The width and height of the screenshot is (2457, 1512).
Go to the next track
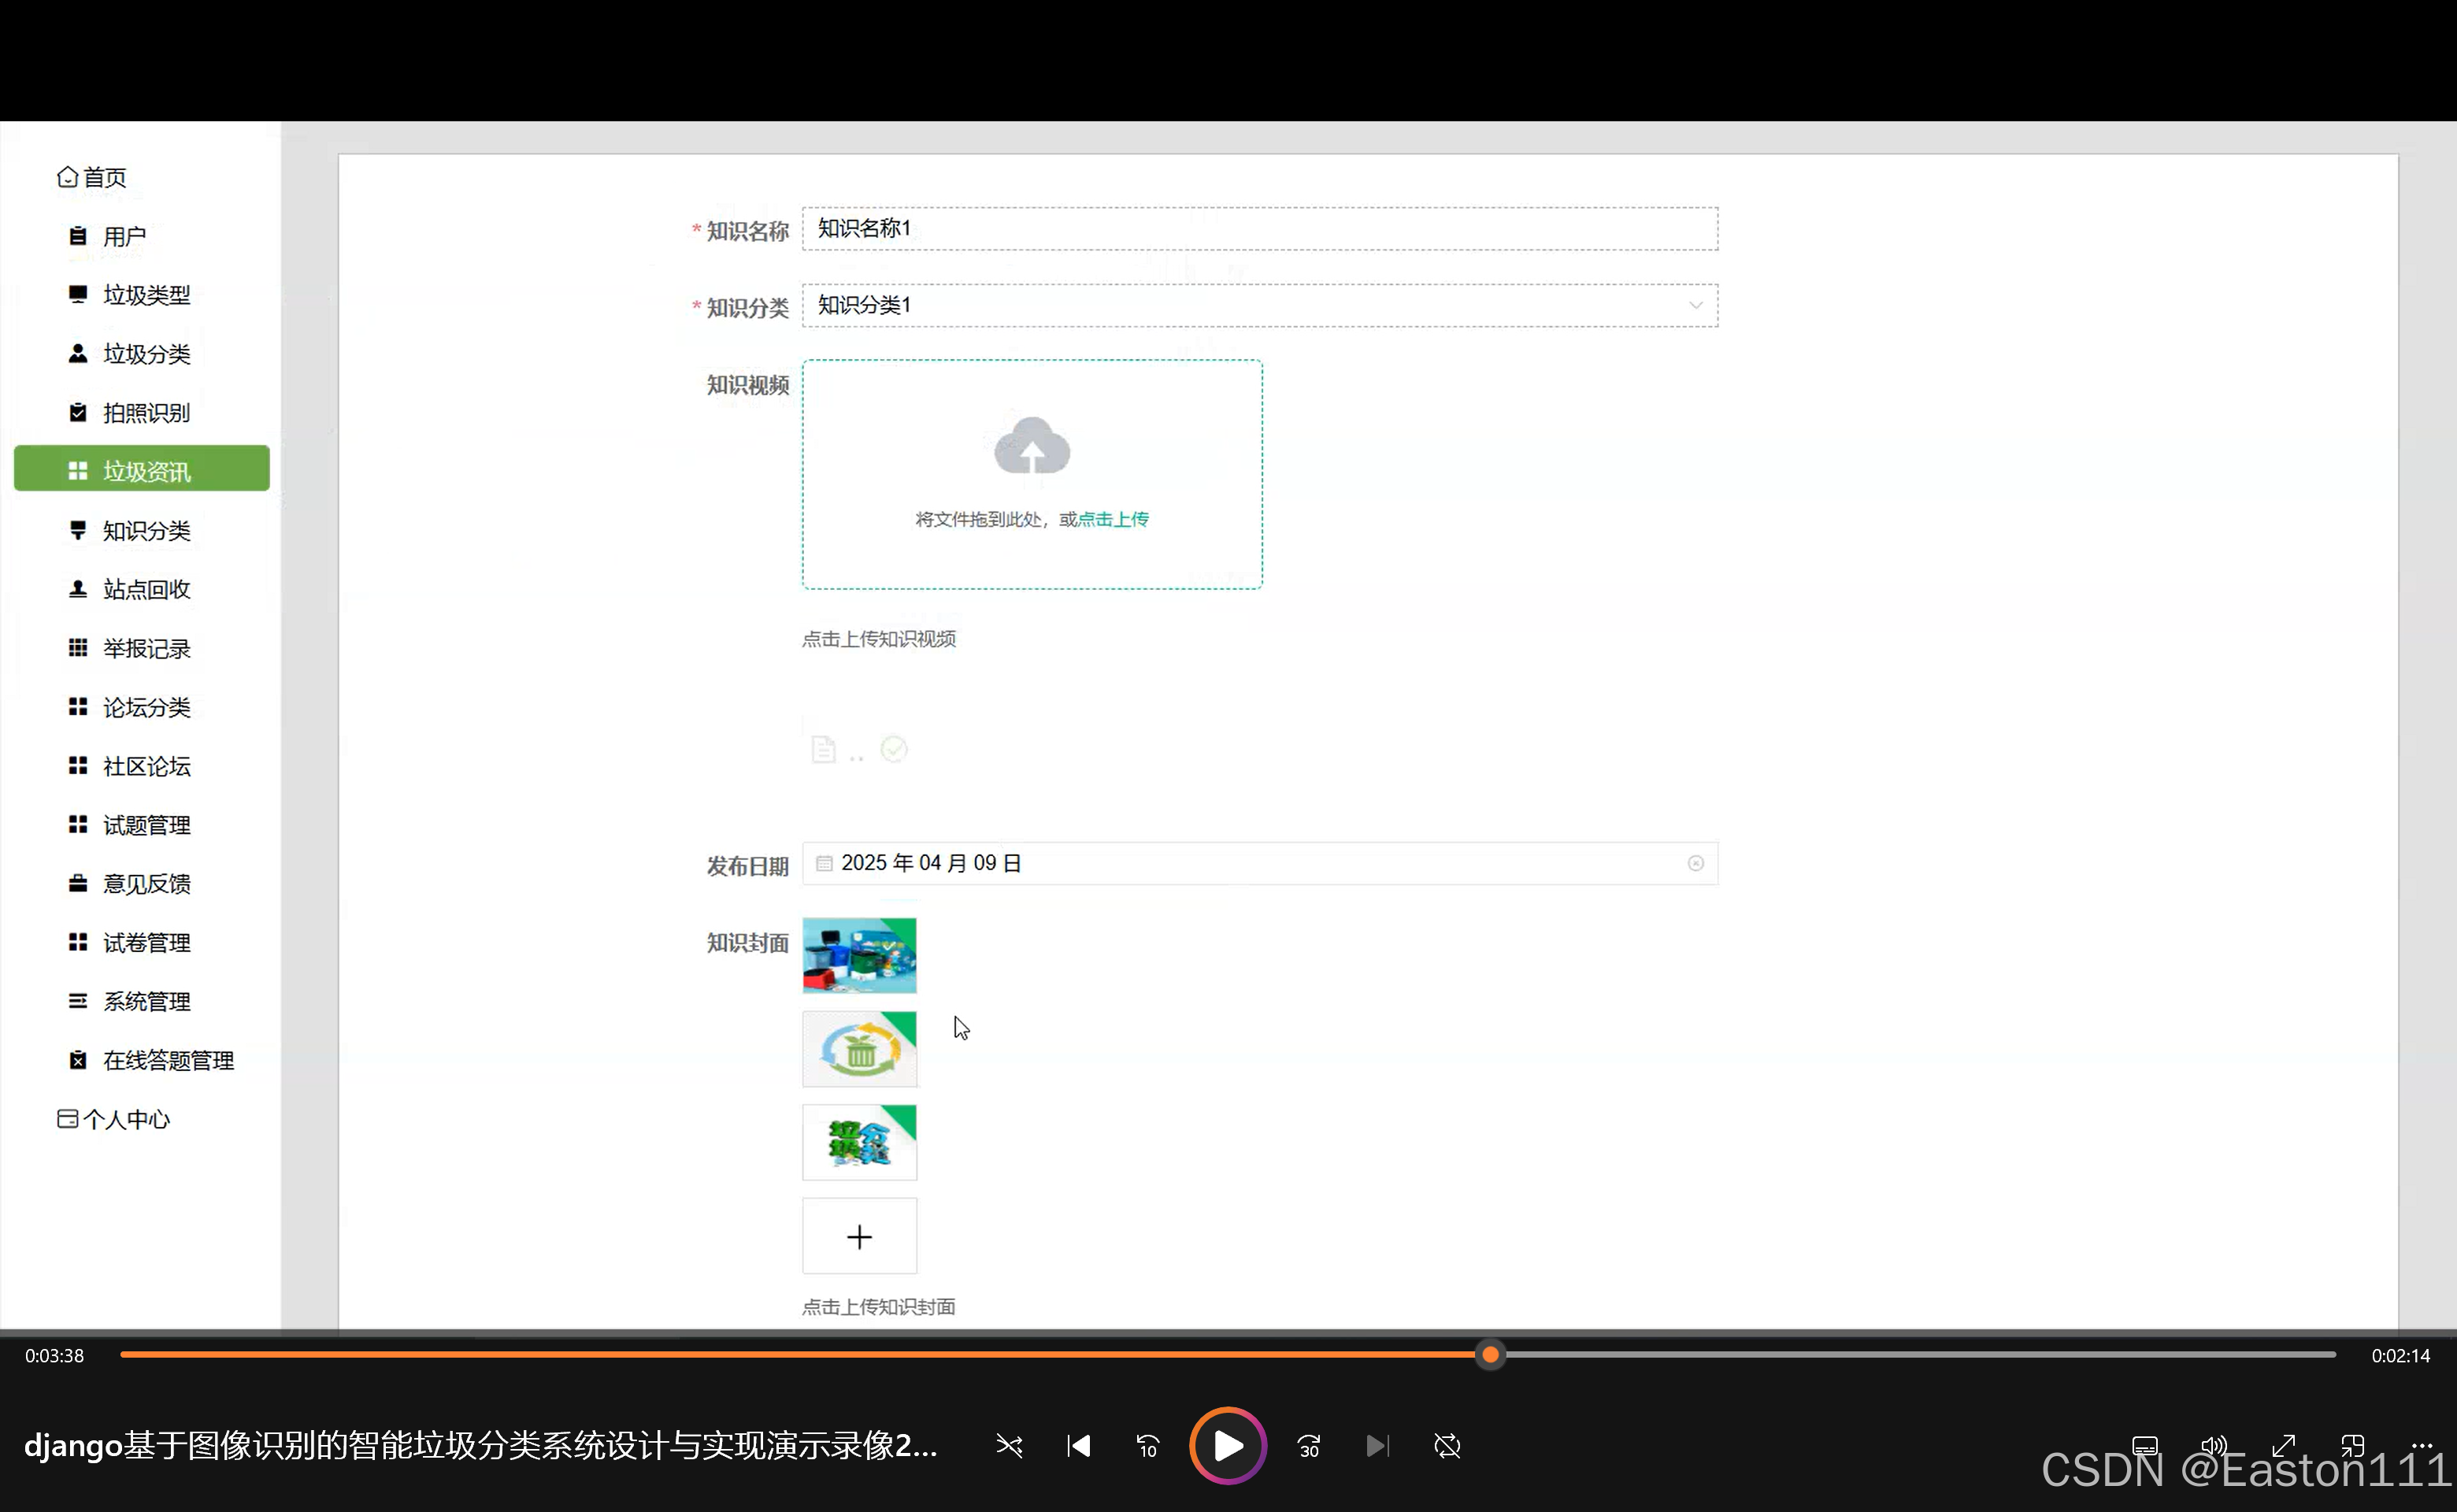(1378, 1446)
